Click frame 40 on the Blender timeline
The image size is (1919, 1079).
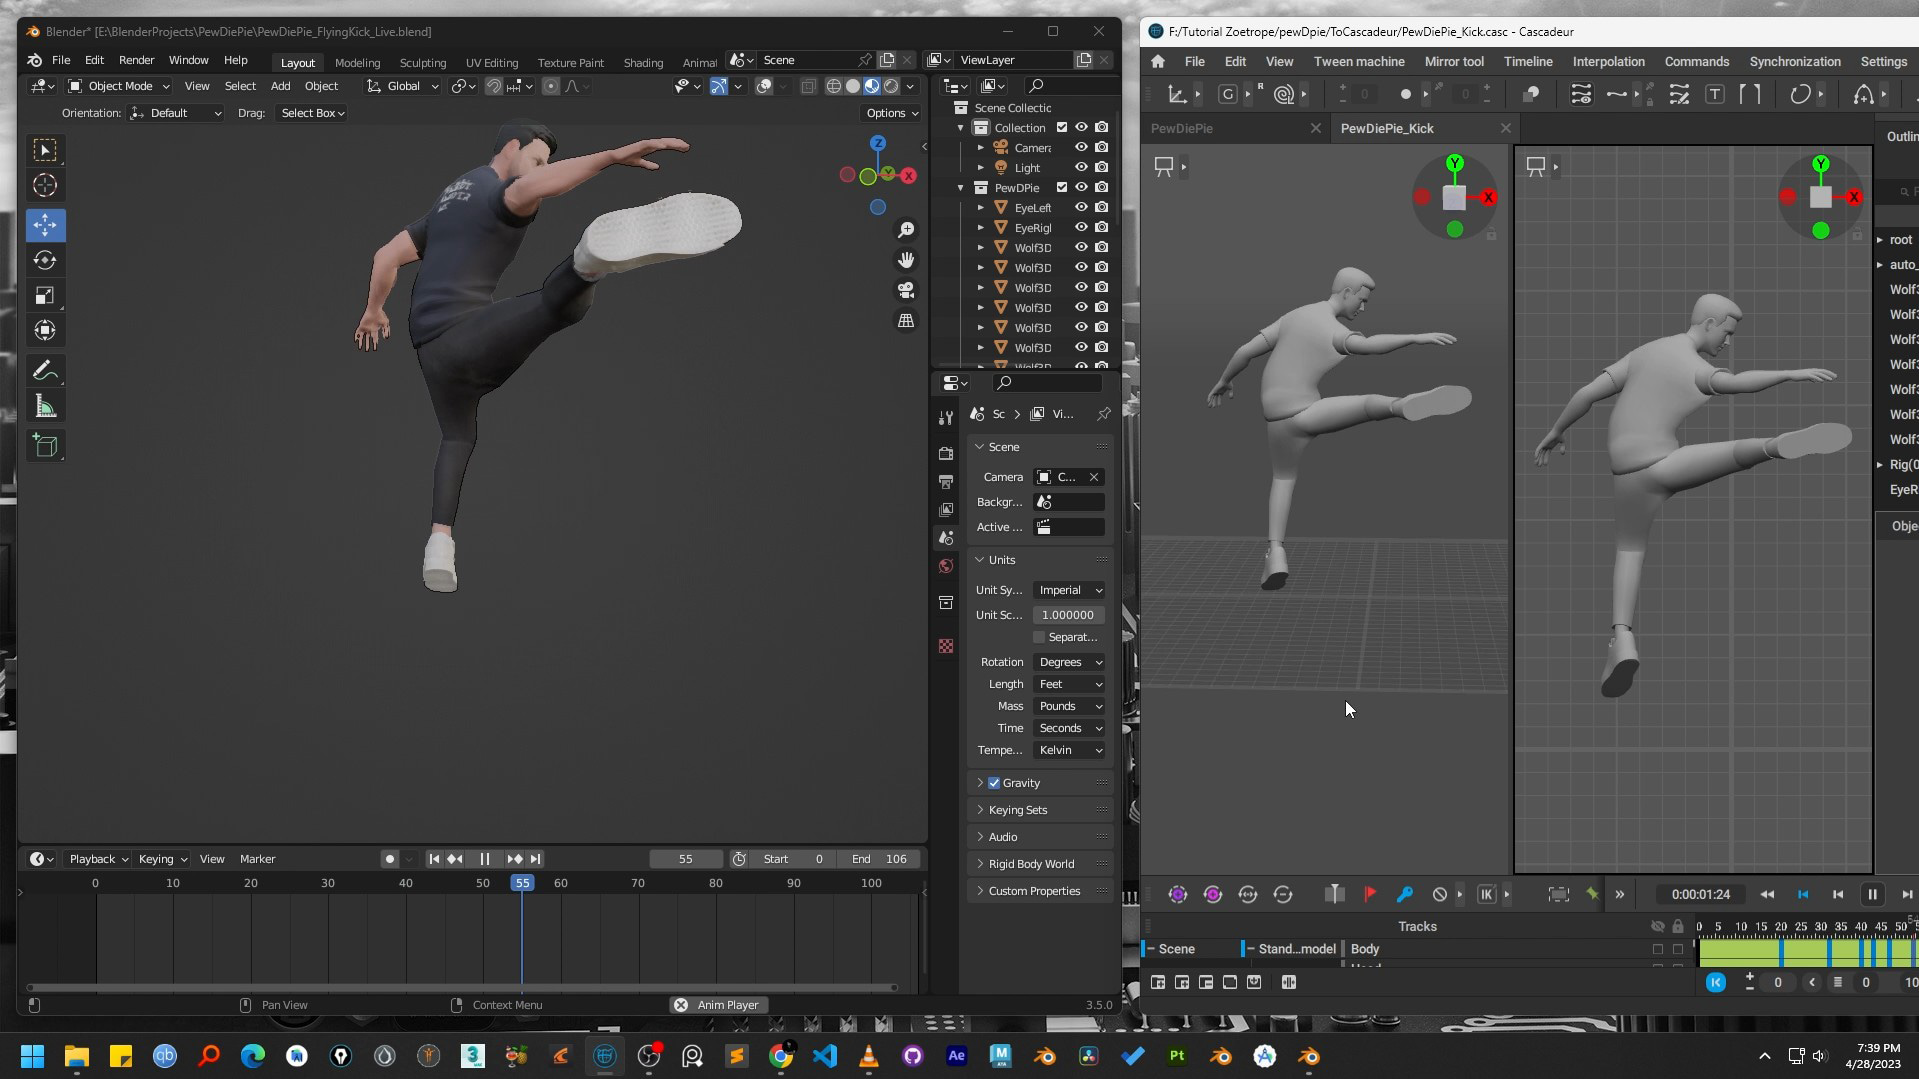[x=406, y=883]
